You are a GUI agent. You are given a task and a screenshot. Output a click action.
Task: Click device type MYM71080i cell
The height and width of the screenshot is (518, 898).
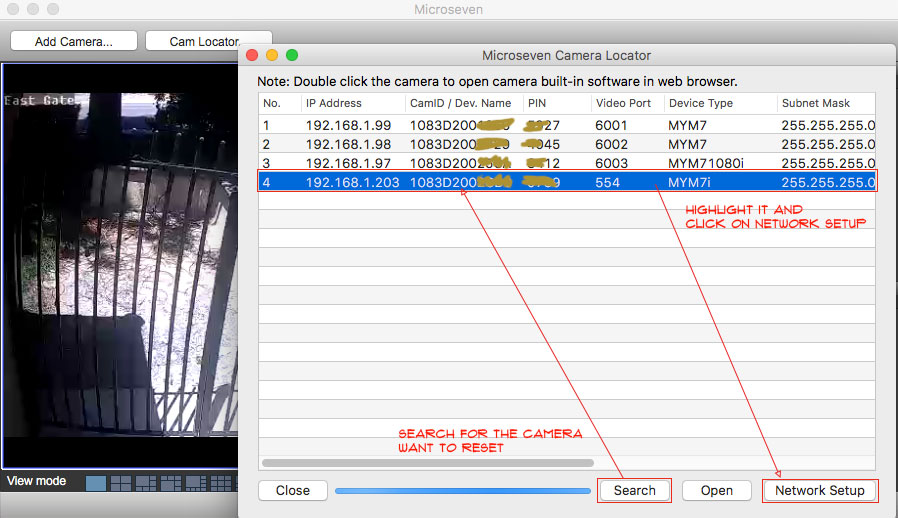click(706, 163)
